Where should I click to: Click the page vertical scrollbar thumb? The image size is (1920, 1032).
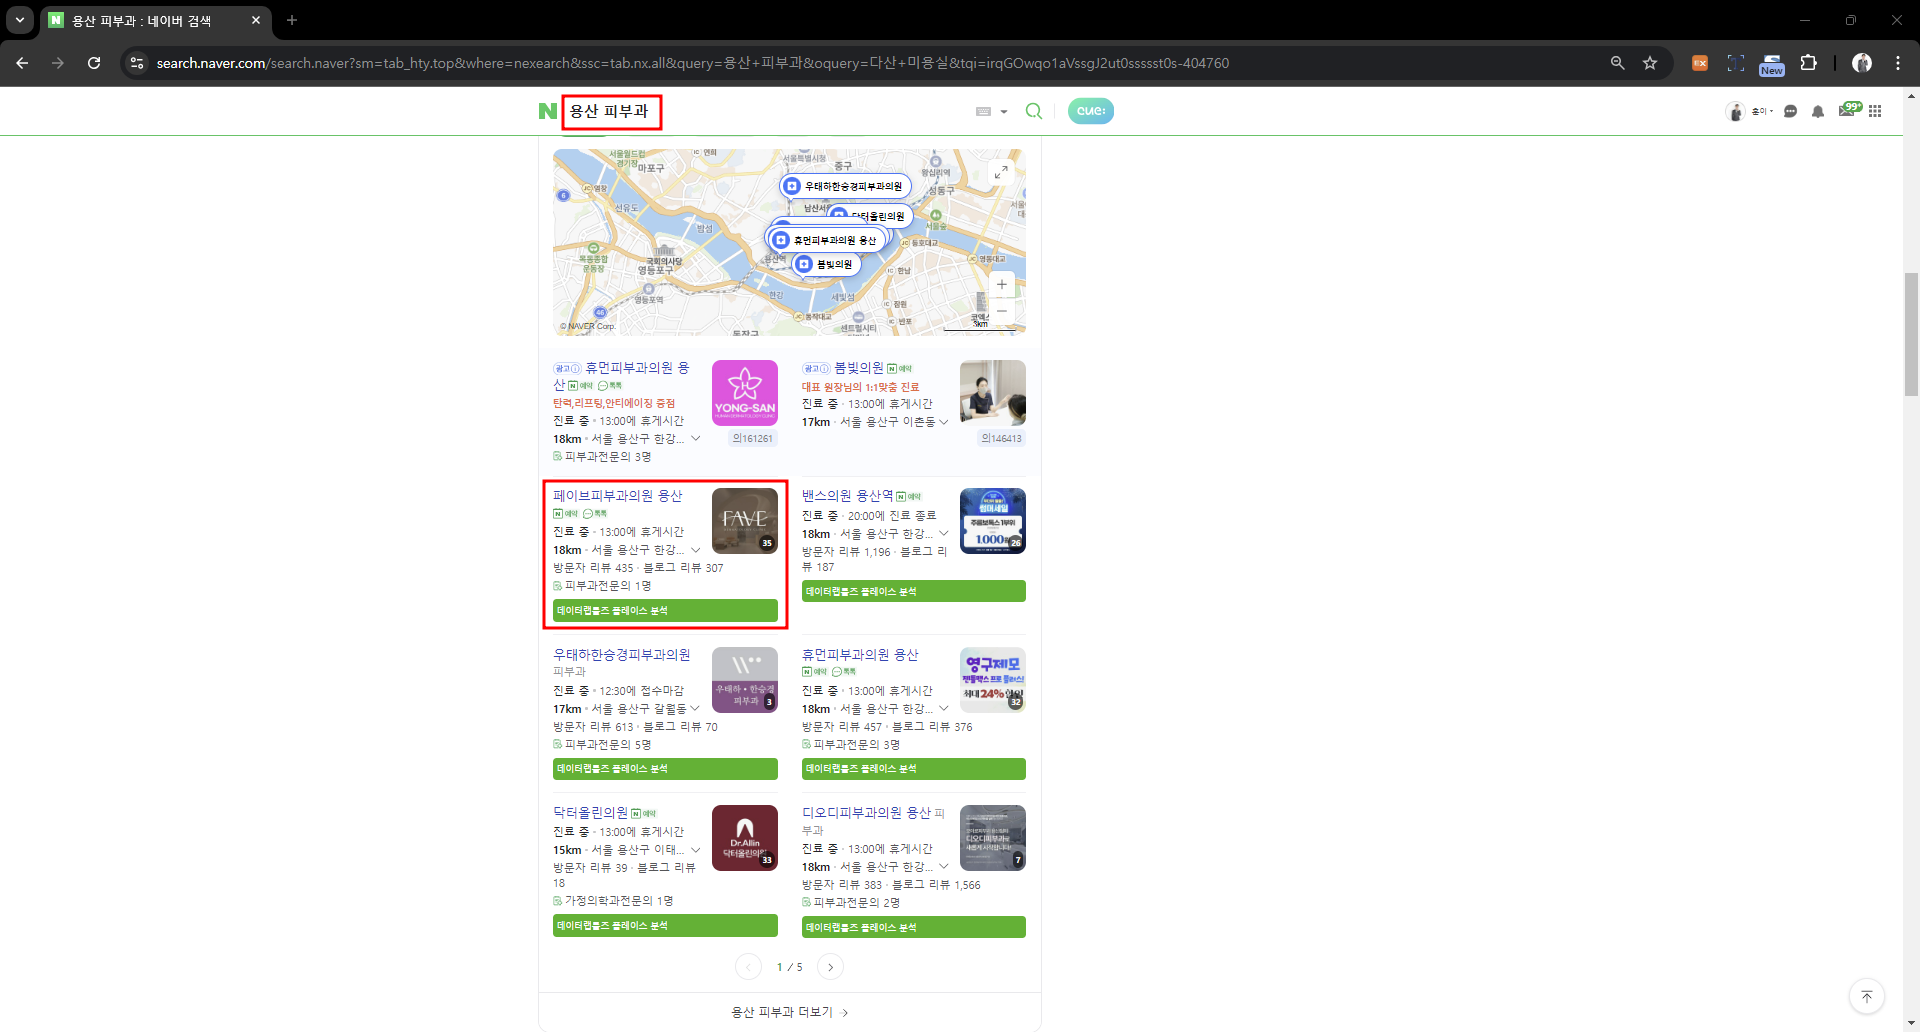pos(1911,335)
